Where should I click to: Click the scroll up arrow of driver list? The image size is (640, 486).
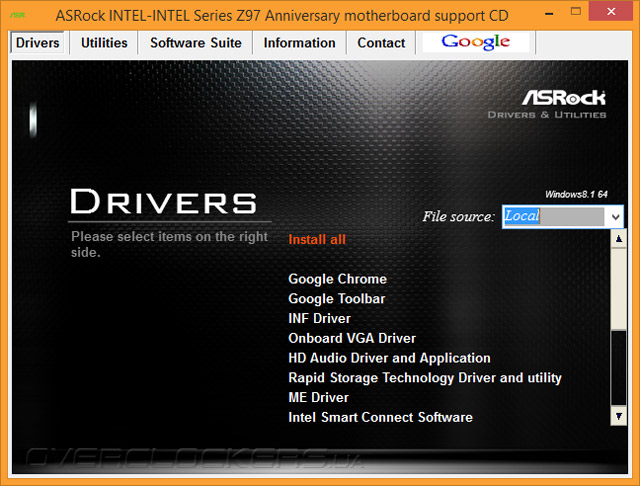pyautogui.click(x=619, y=239)
